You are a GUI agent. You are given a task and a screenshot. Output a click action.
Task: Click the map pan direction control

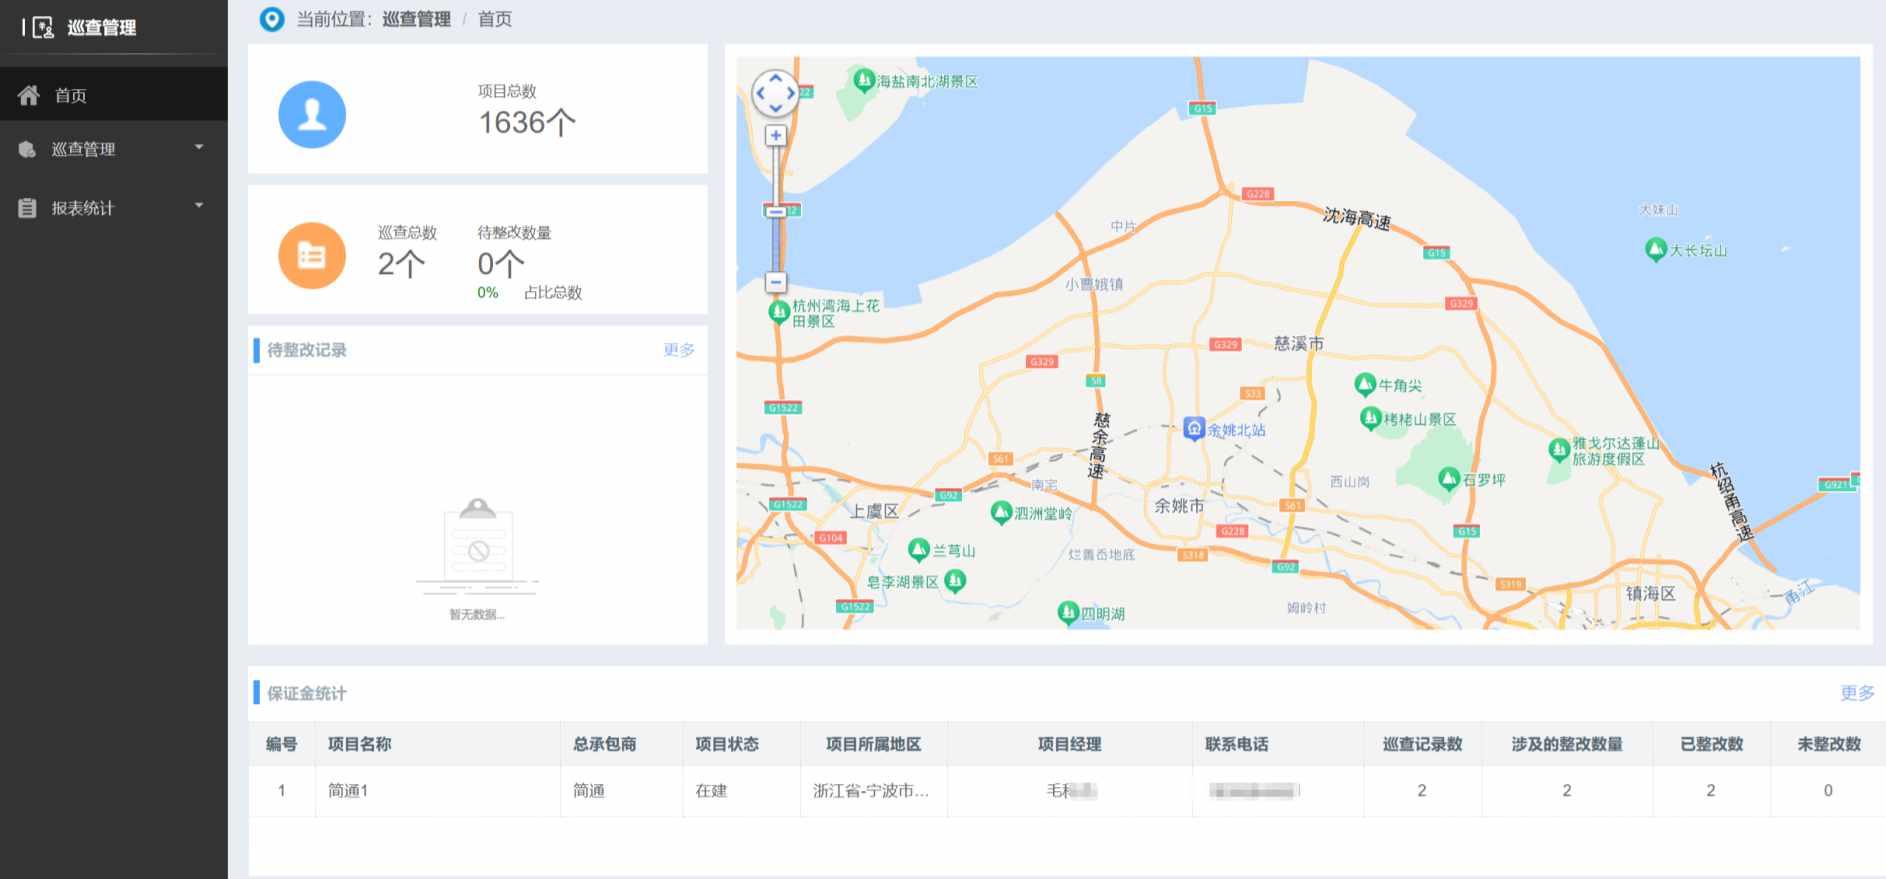[775, 94]
